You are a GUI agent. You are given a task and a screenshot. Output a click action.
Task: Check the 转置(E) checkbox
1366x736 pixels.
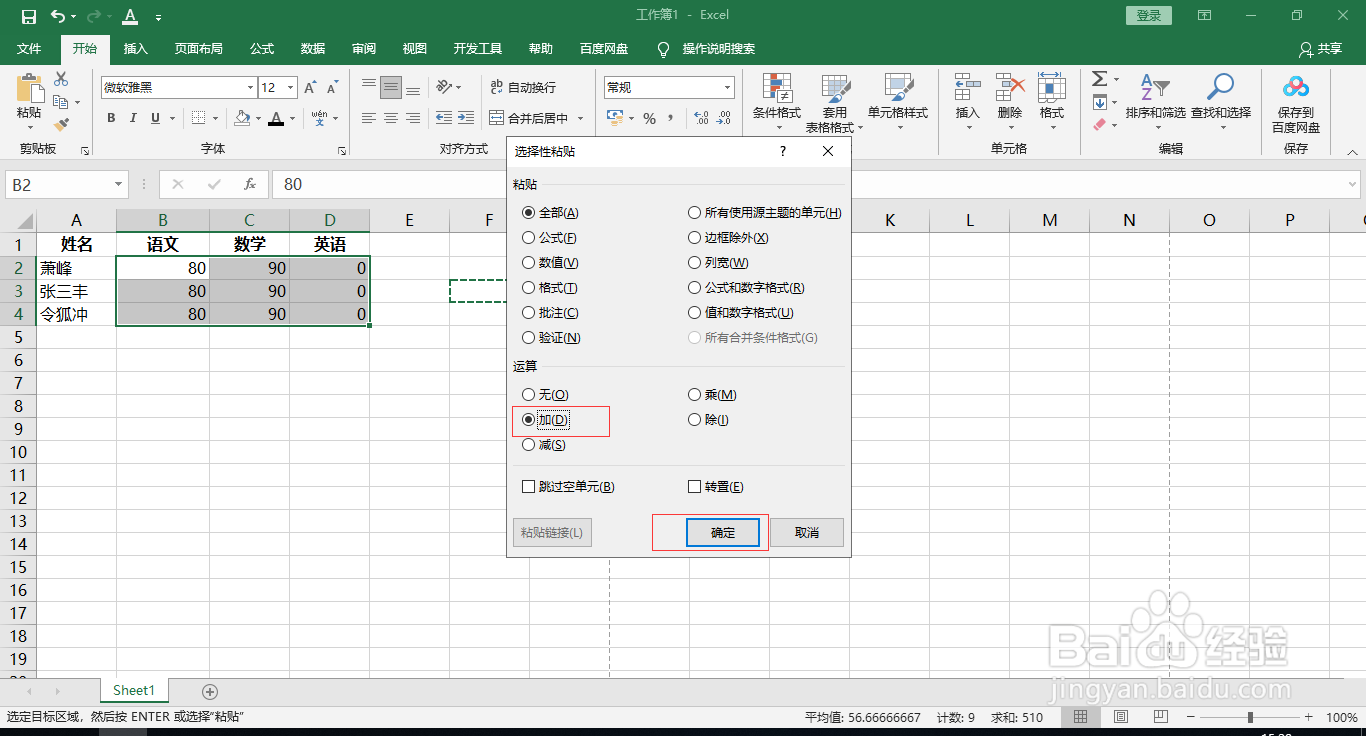click(716, 487)
